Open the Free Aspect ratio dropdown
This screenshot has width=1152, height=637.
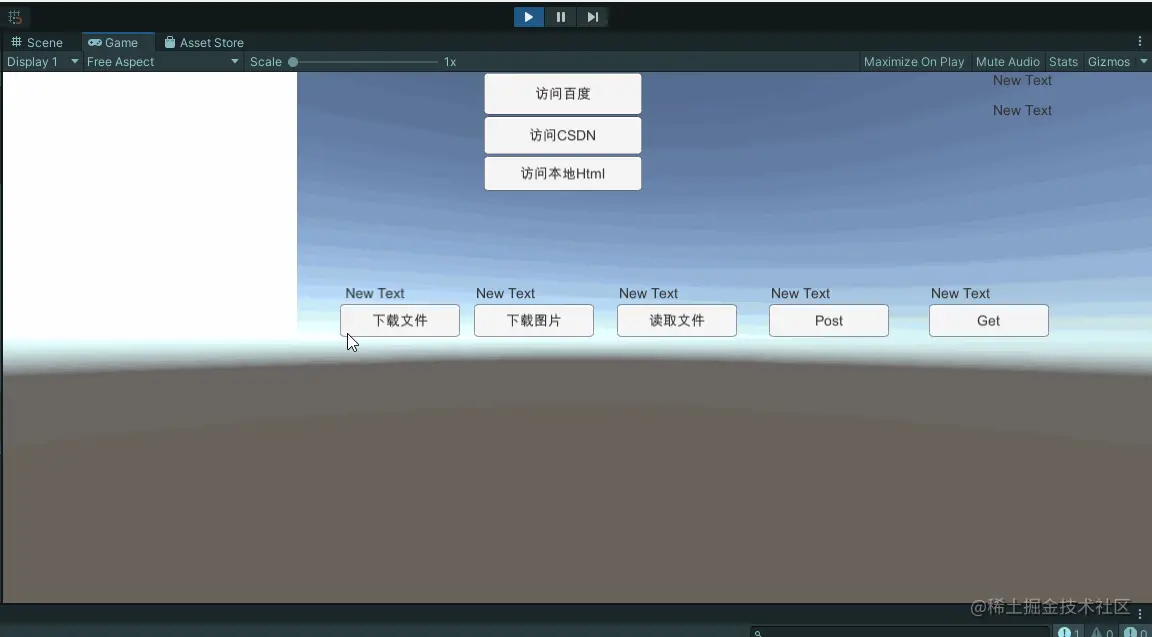tap(160, 61)
